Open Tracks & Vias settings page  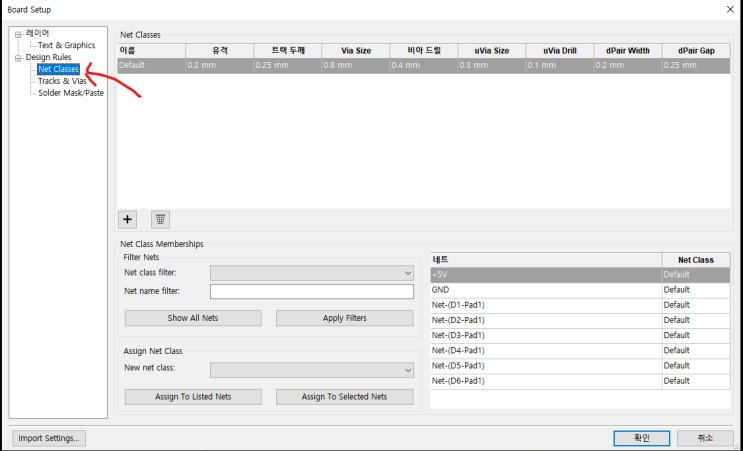pos(62,81)
